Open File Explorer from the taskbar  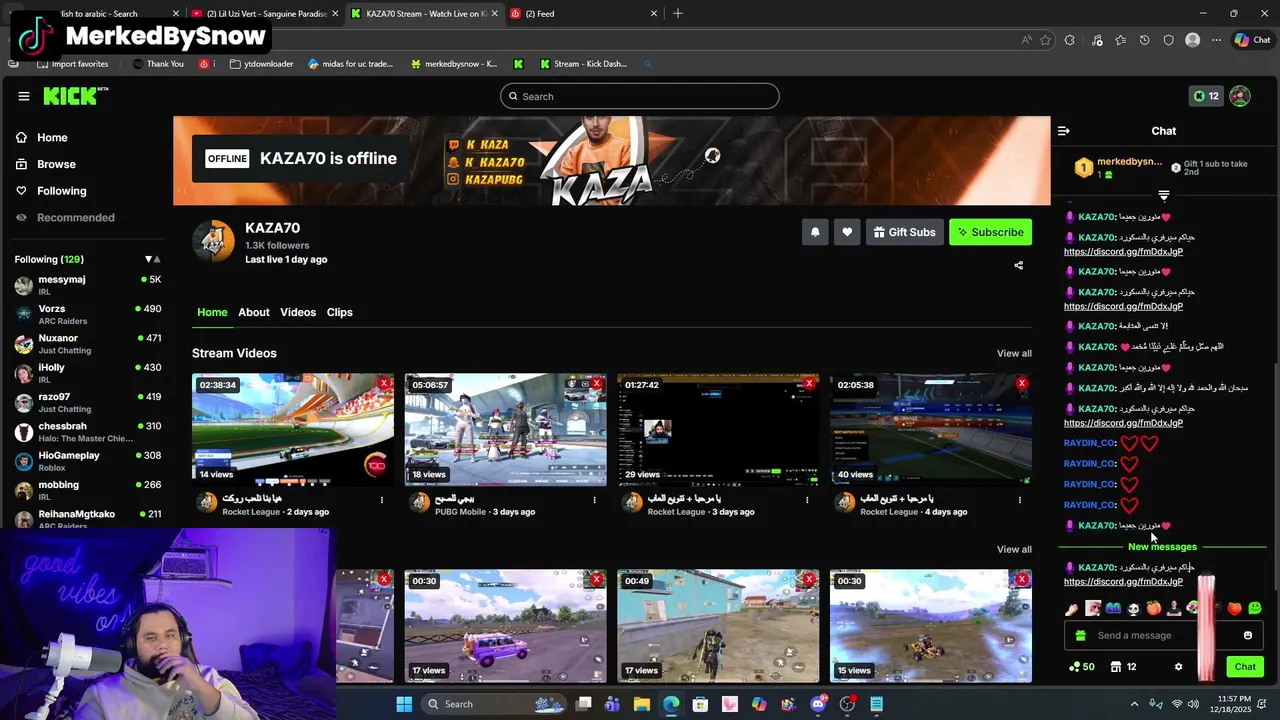(x=642, y=704)
